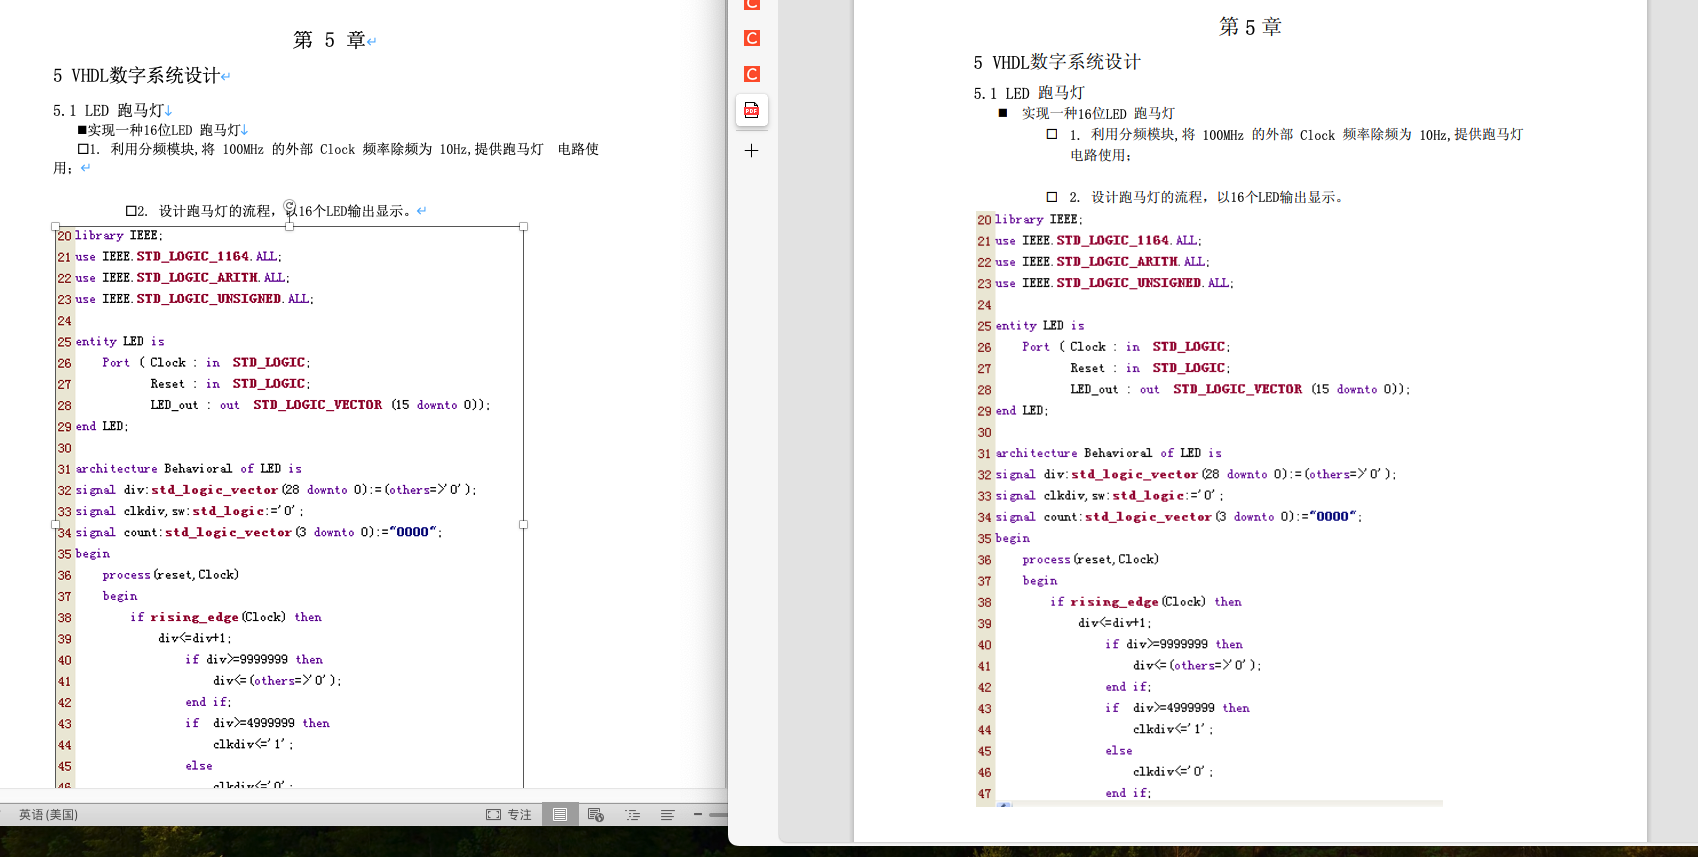Click '5 VHDL数字系统设计' heading in PDF viewer
This screenshot has height=857, width=1698.
coord(1057,62)
